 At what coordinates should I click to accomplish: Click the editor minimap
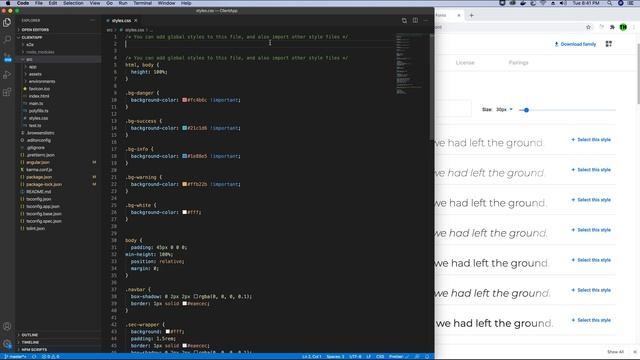410,65
